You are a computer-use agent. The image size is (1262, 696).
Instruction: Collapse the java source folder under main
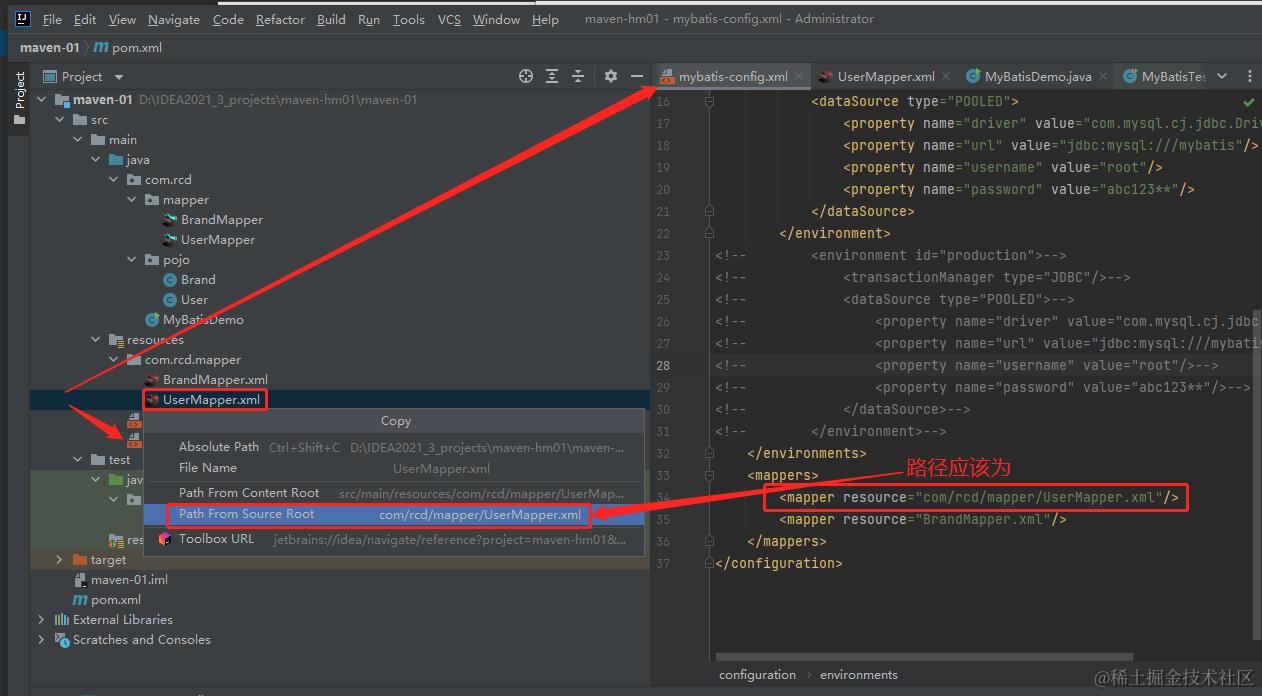click(x=96, y=160)
